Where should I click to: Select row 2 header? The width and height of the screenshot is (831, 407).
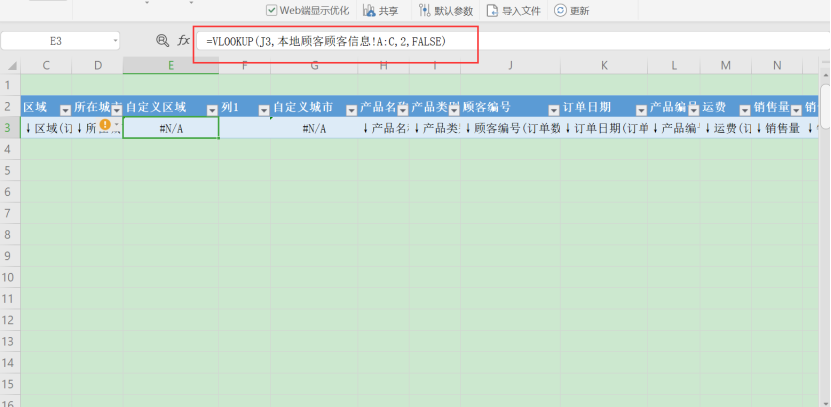(10, 107)
